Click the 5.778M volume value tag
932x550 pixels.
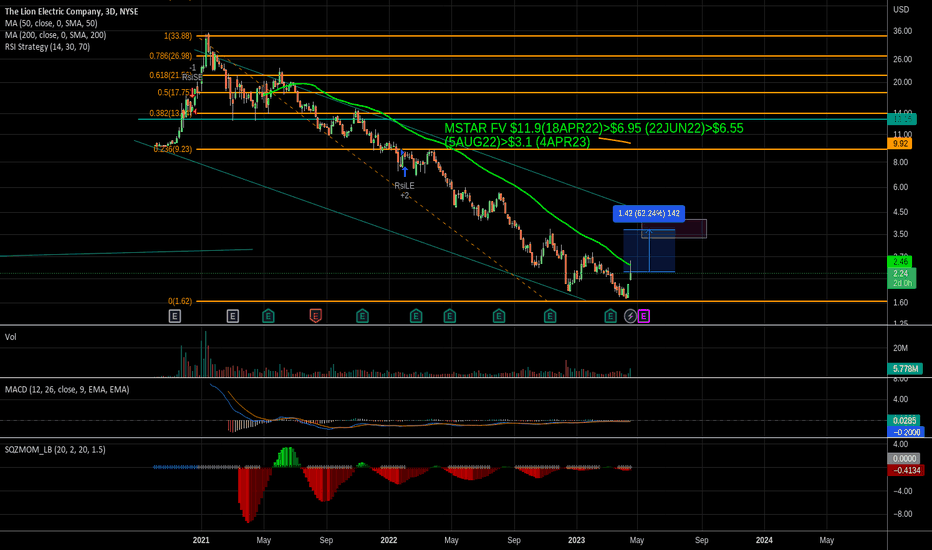905,369
